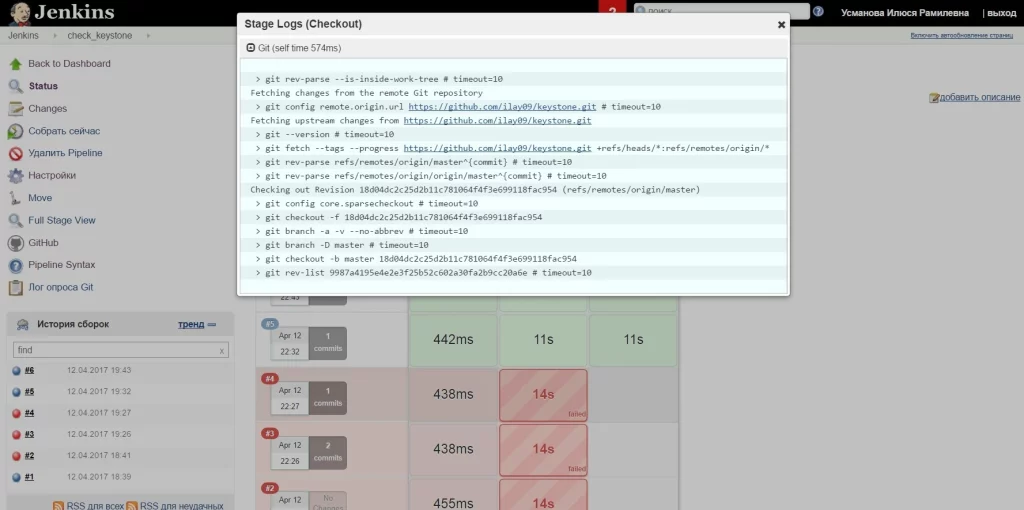Click the GitHub octocat icon
1024x510 pixels.
pyautogui.click(x=16, y=243)
